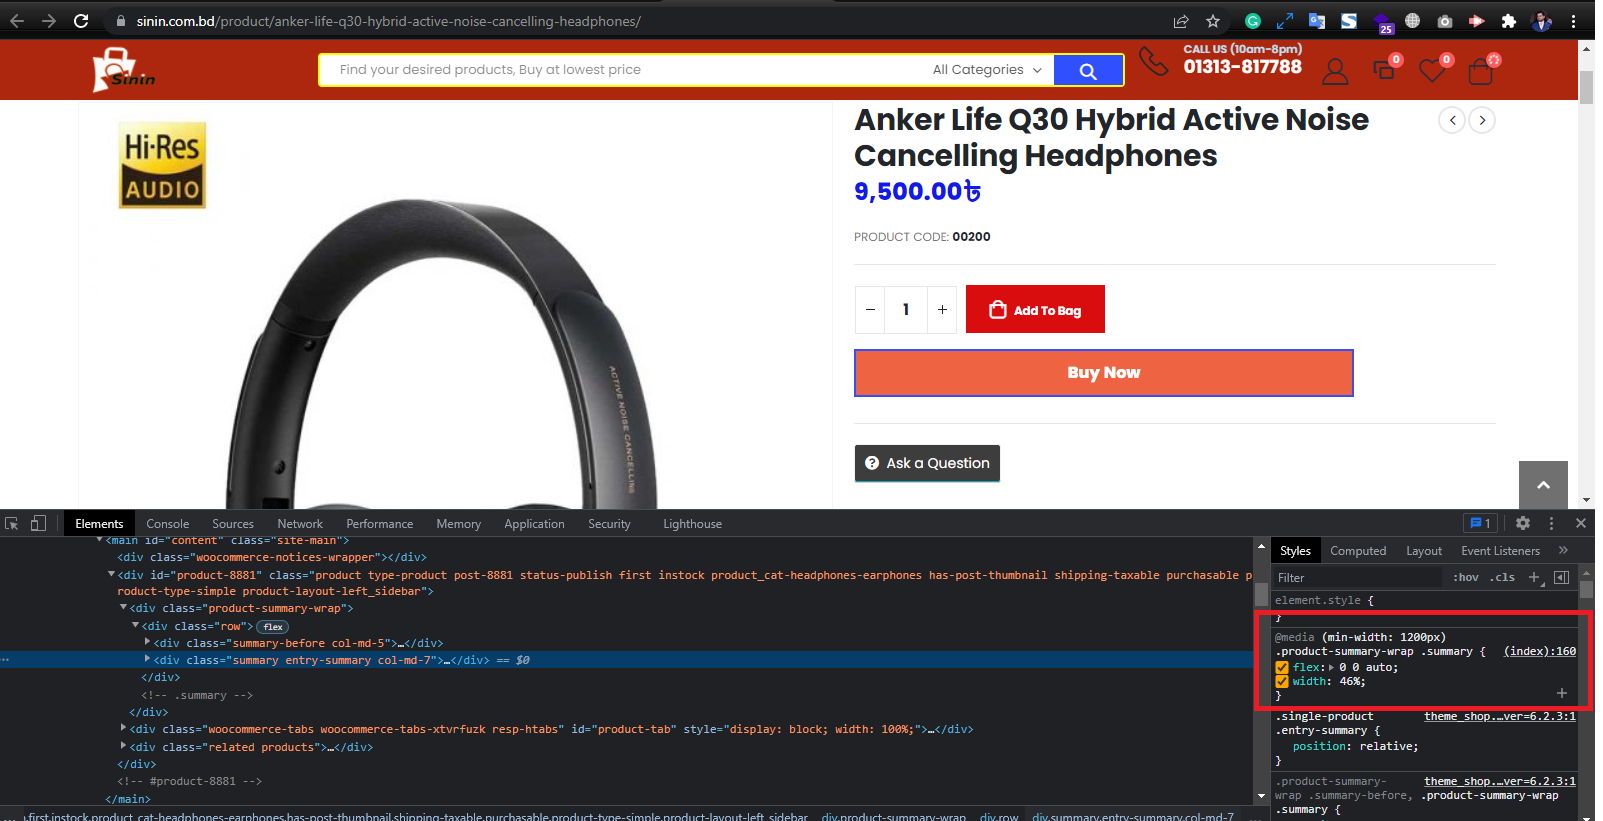The height and width of the screenshot is (821, 1603).
Task: Activate the DevTools element inspect picker
Action: pos(12,523)
